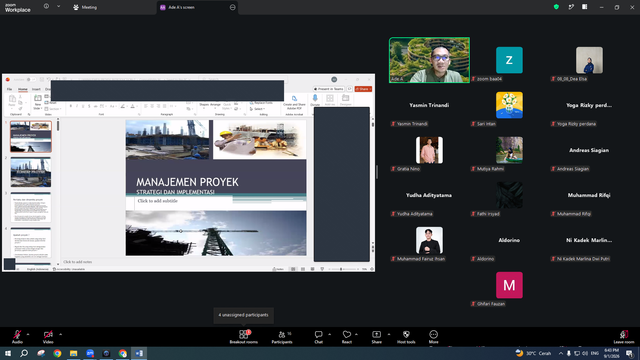Click red Share button in PowerPoint
Viewport: 640px width, 360px height.
(363, 89)
